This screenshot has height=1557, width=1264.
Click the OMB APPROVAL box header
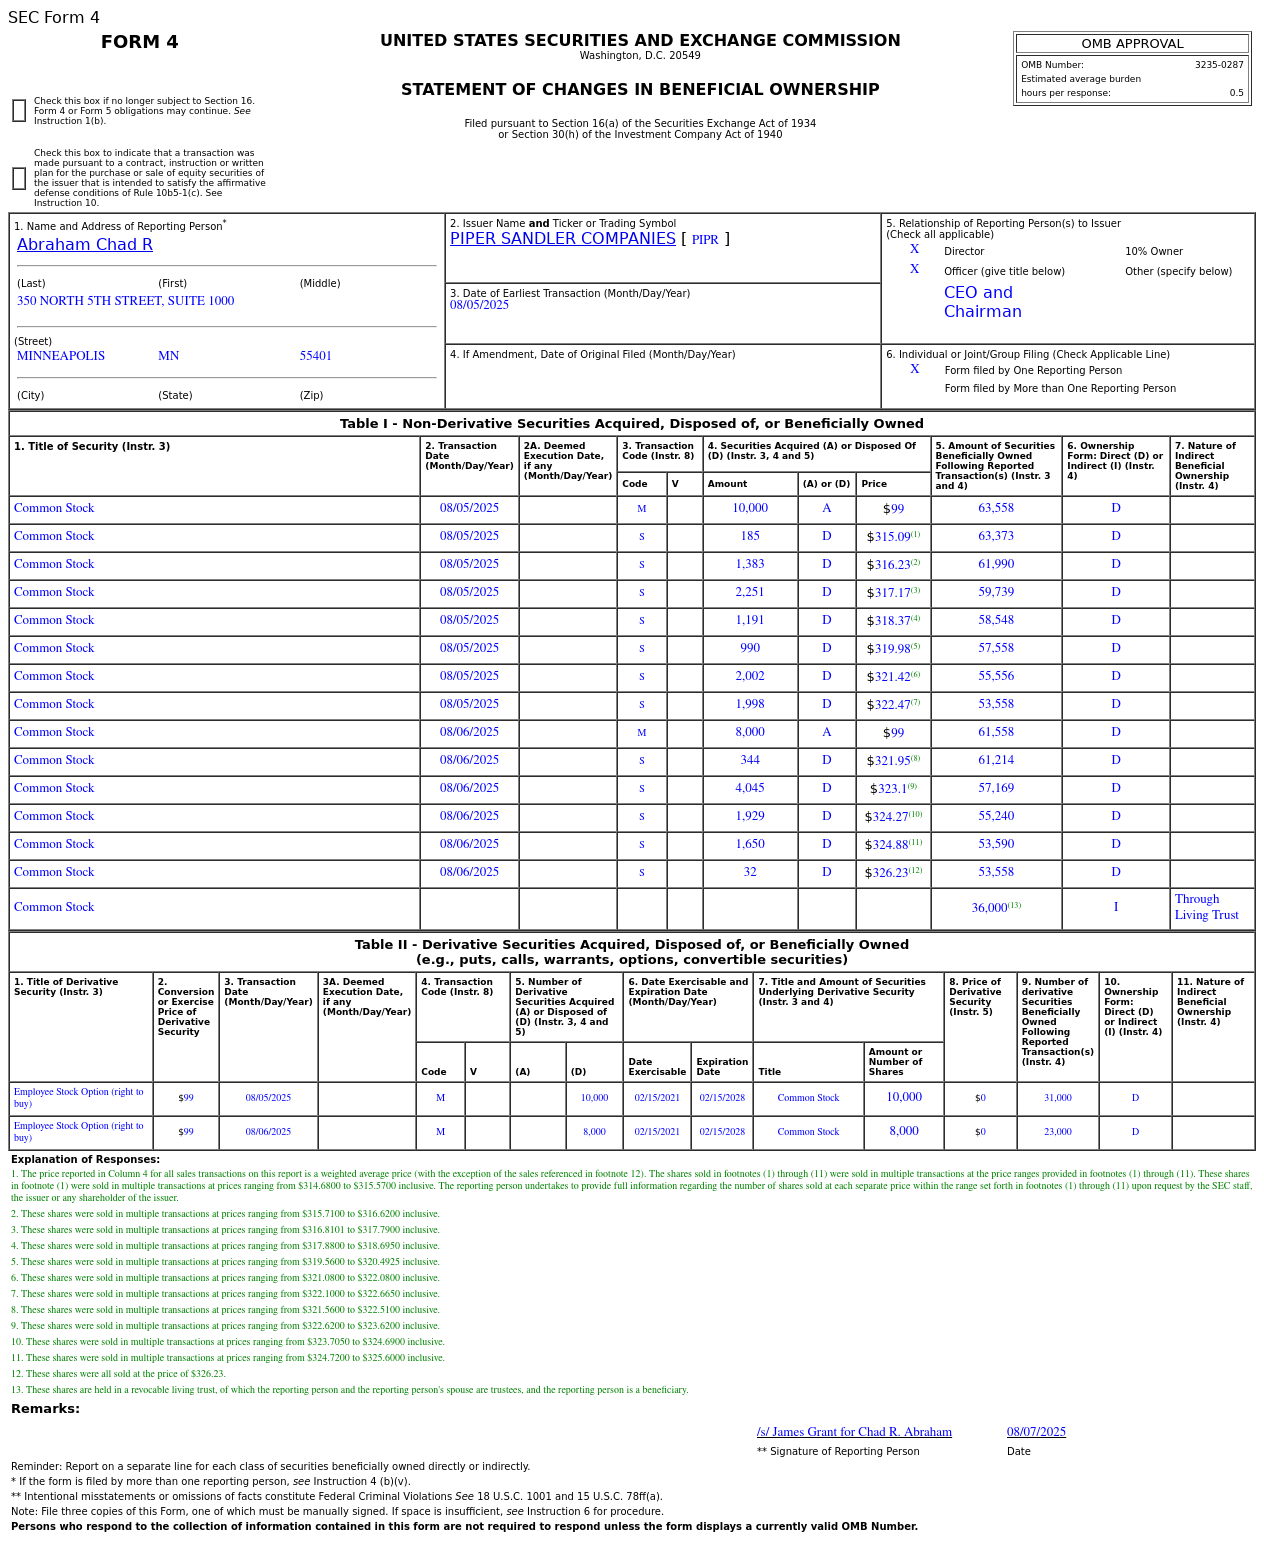1132,44
